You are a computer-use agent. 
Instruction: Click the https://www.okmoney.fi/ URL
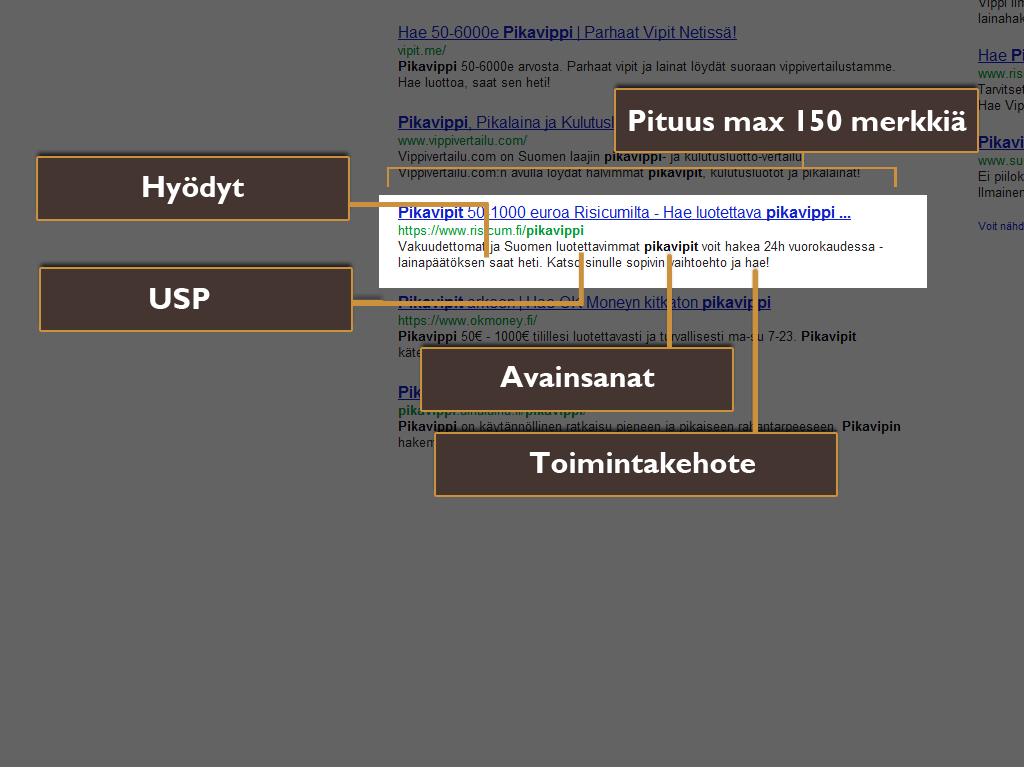[468, 321]
